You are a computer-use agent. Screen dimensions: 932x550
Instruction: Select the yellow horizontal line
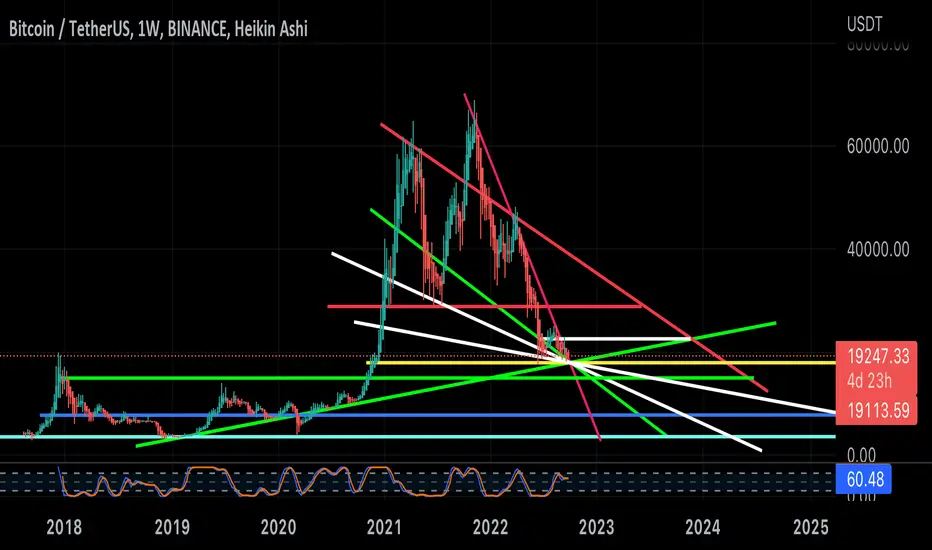click(x=601, y=362)
